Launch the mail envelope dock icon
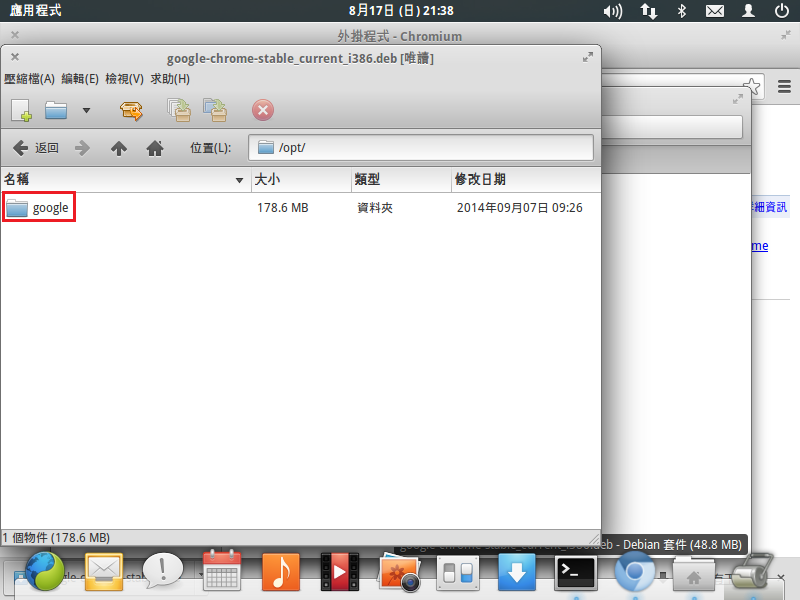 [x=104, y=571]
